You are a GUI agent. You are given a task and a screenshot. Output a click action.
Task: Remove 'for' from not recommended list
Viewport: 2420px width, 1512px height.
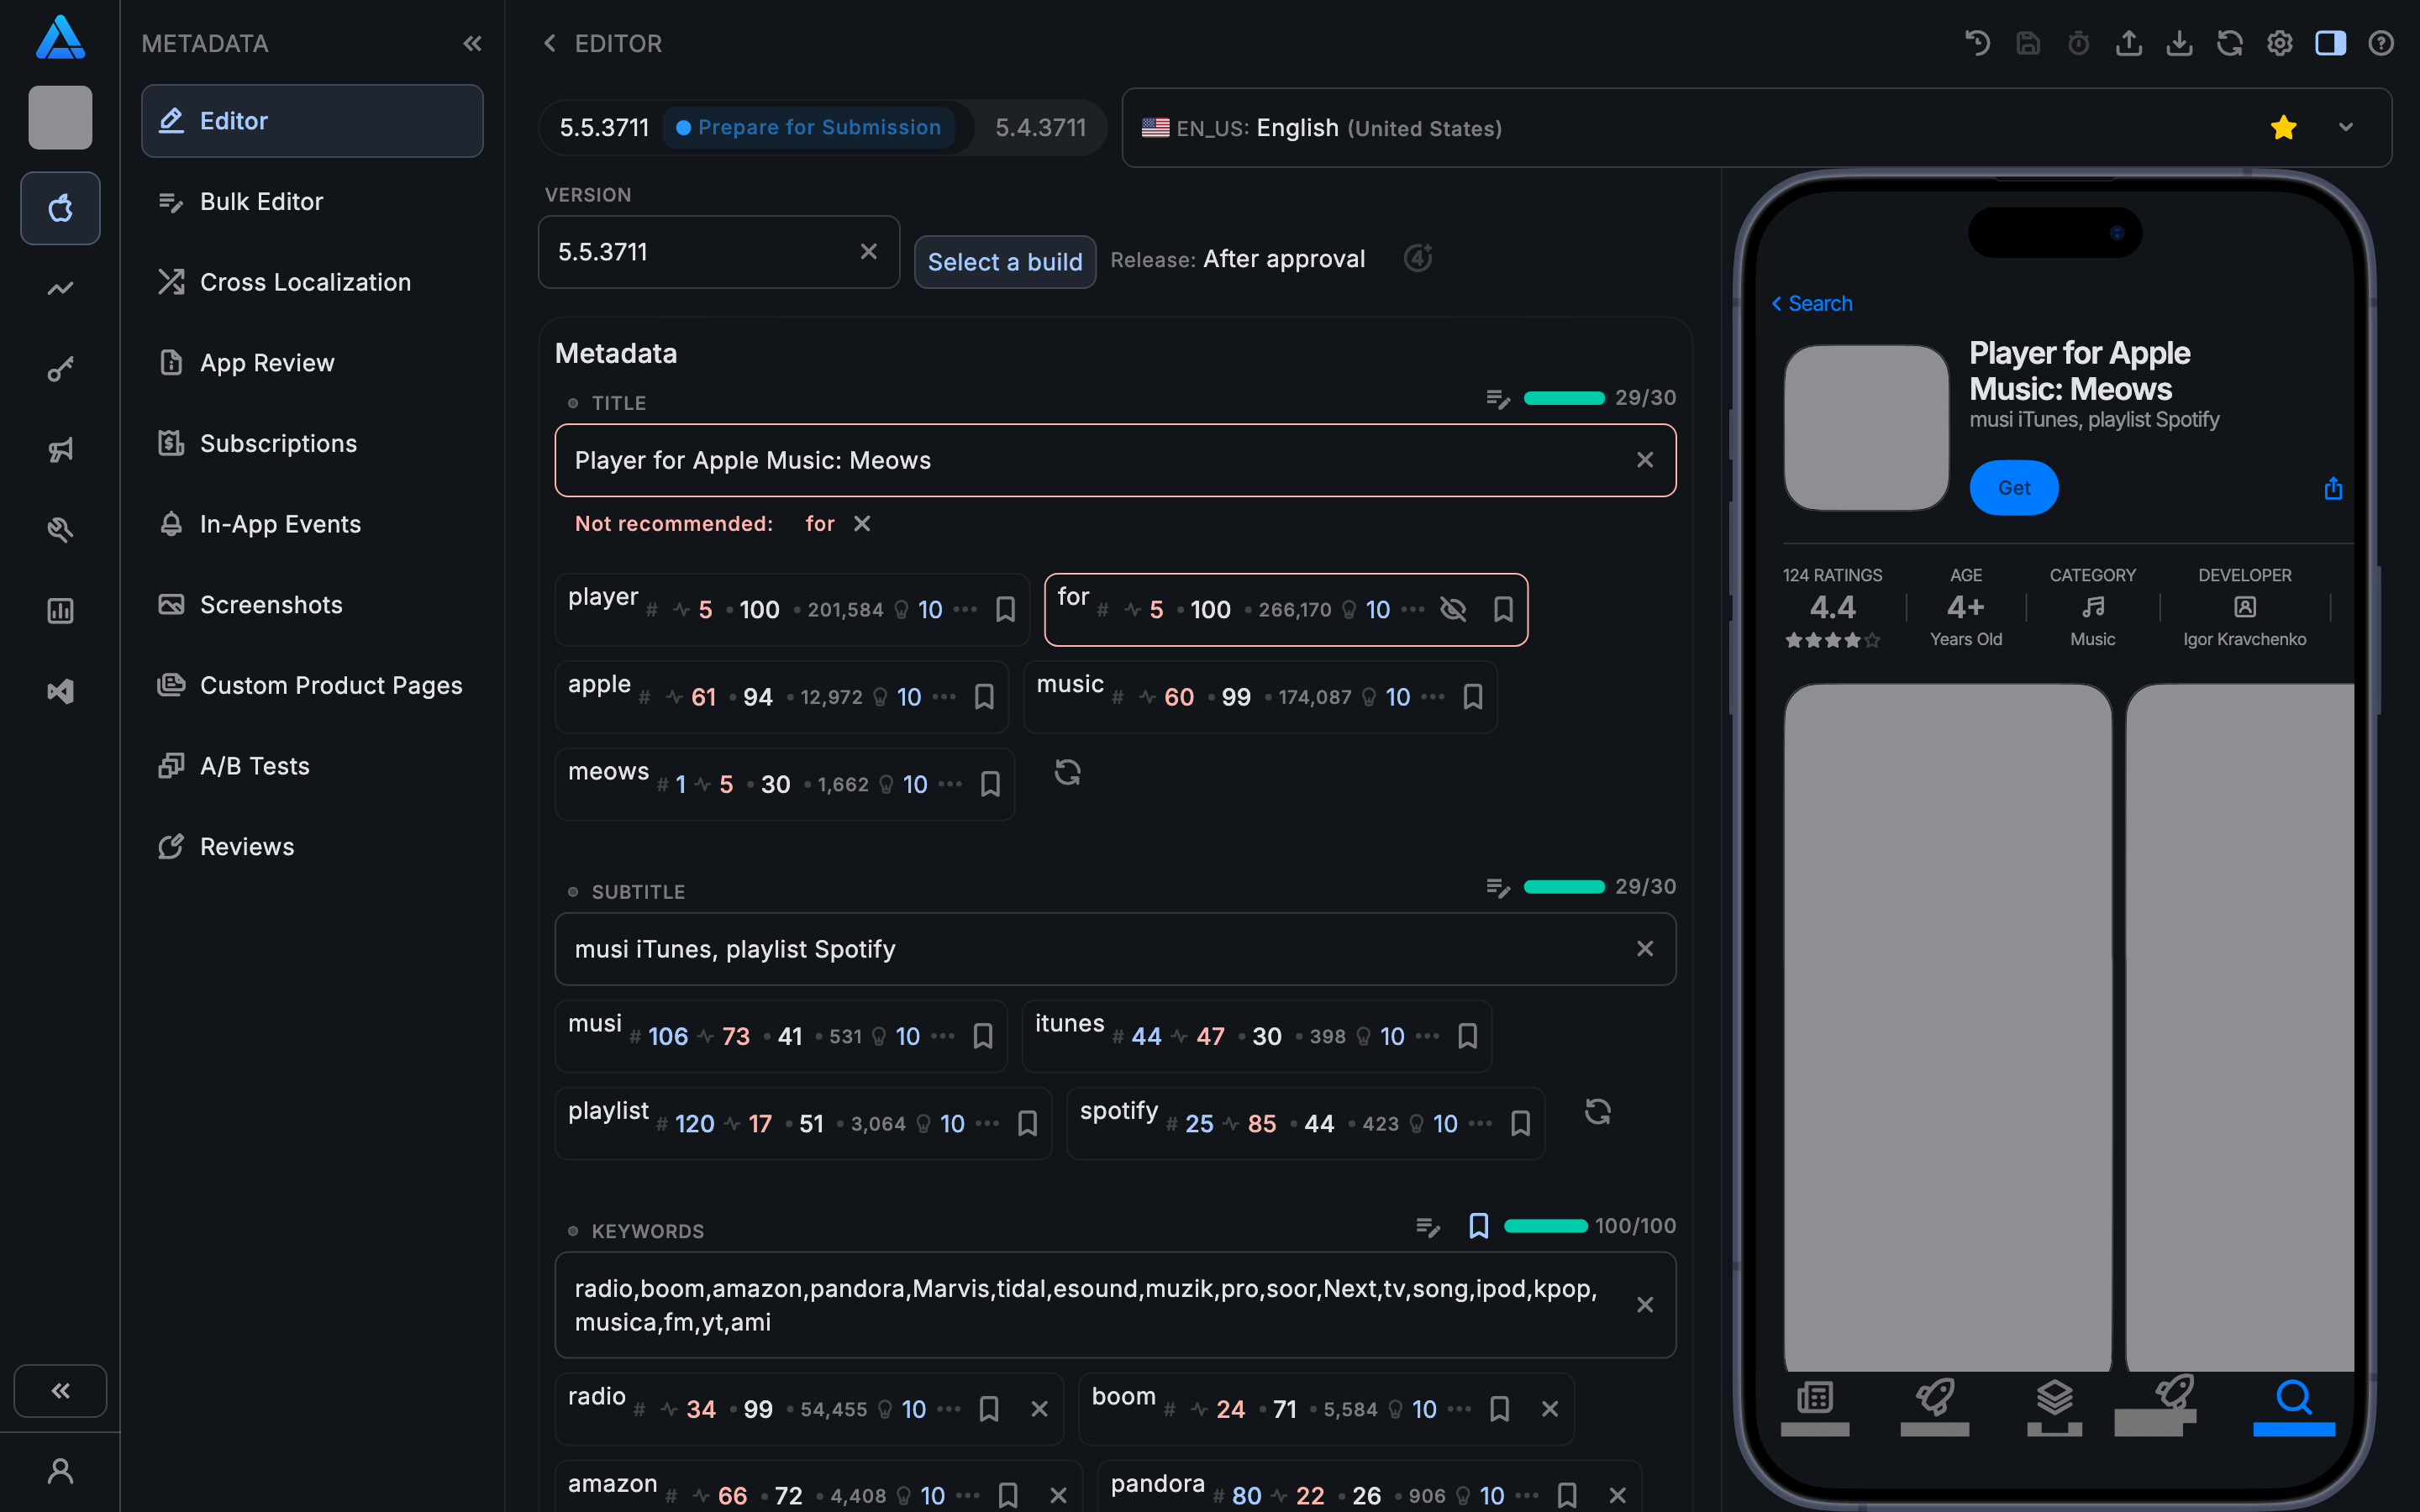tap(862, 524)
